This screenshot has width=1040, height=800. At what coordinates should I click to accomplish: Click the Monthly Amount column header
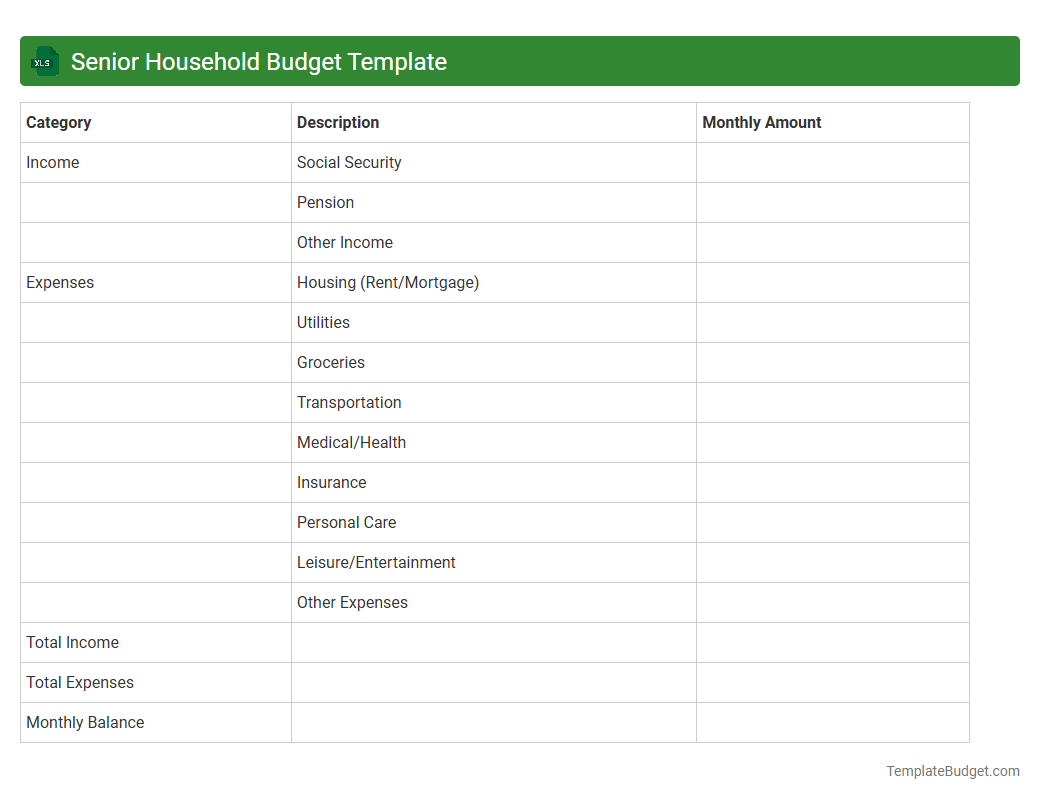pos(760,122)
